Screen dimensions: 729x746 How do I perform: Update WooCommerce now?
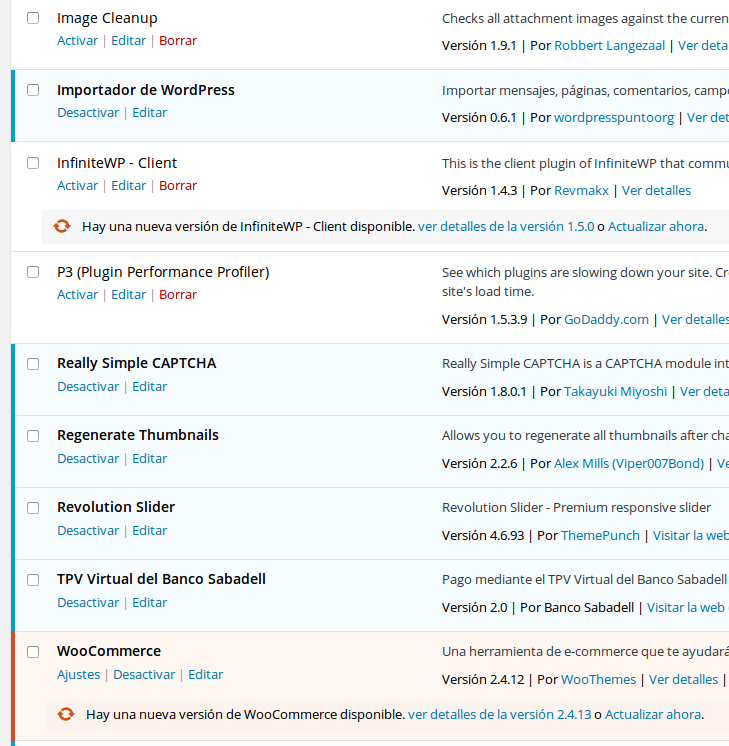653,714
